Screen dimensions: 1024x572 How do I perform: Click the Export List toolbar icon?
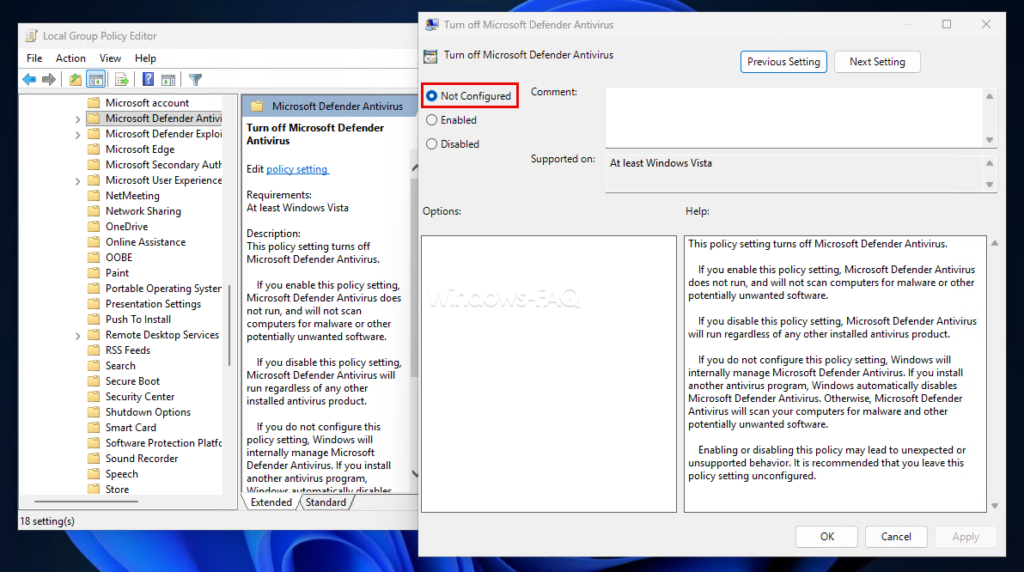(121, 80)
